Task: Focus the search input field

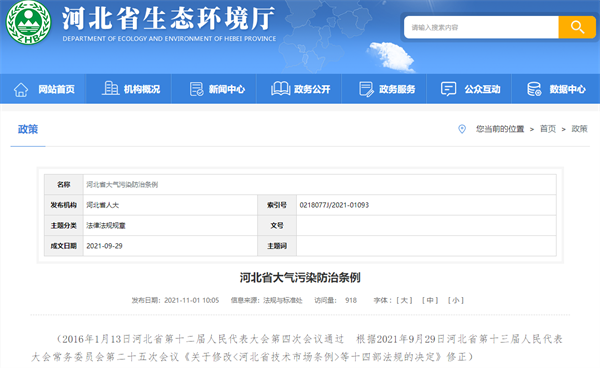Action: pos(481,27)
